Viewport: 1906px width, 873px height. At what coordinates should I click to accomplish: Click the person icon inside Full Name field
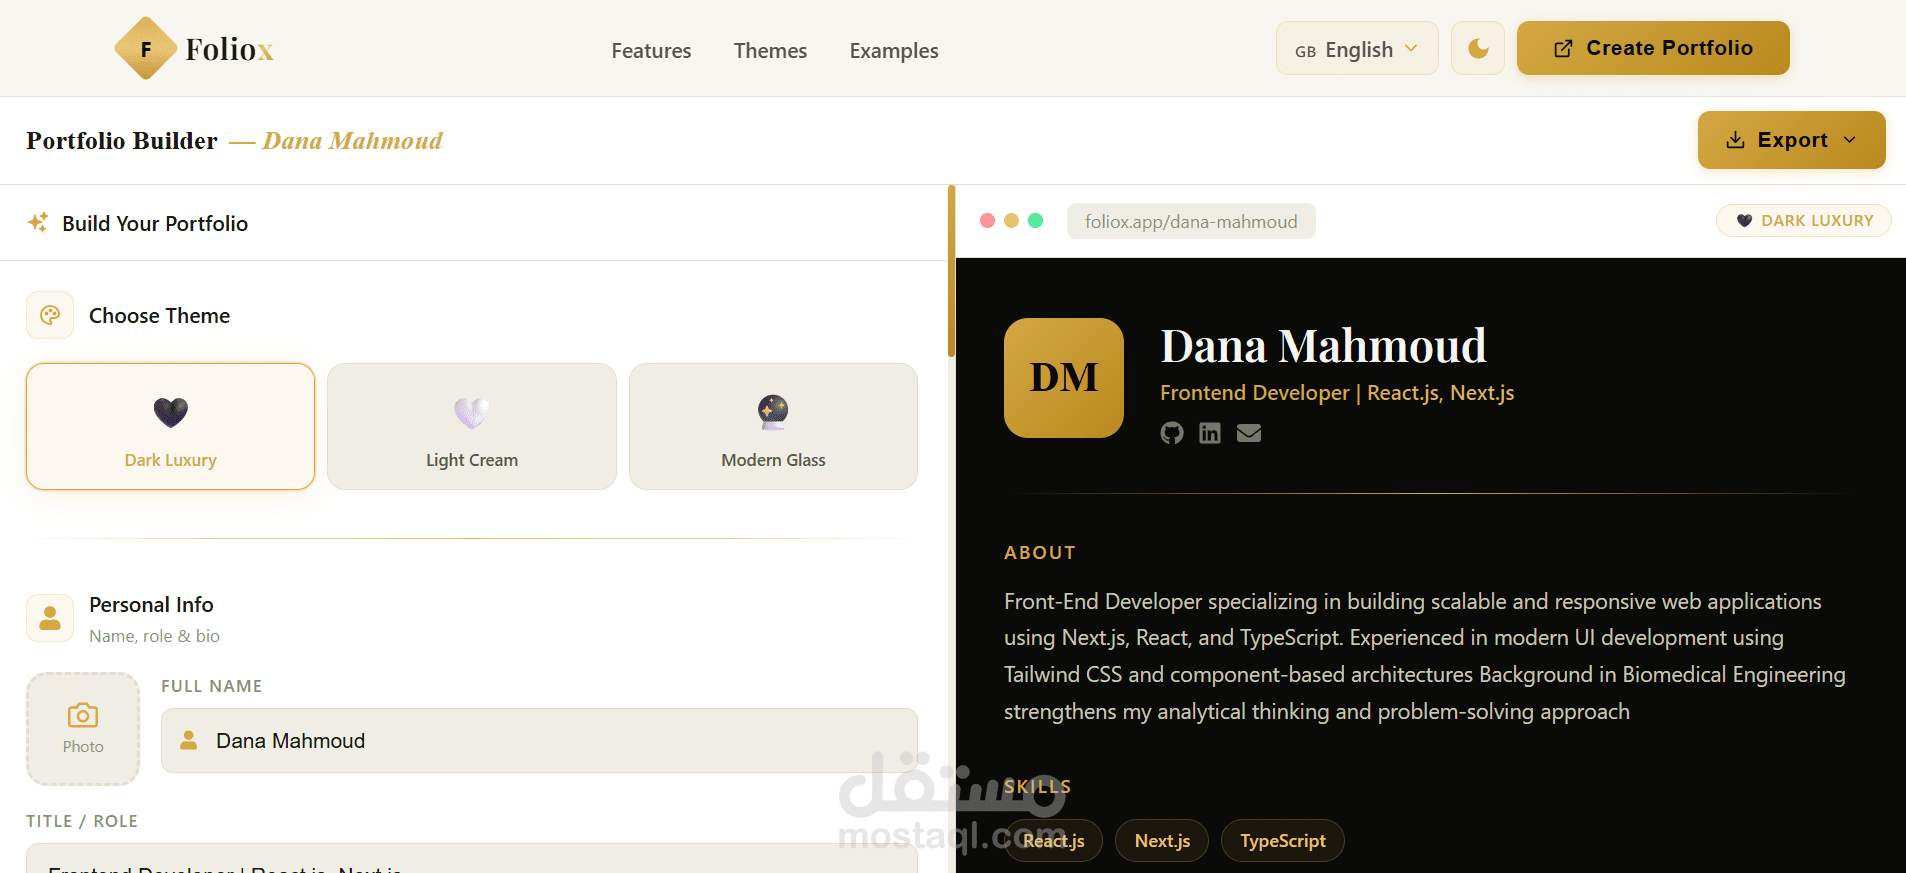point(188,740)
